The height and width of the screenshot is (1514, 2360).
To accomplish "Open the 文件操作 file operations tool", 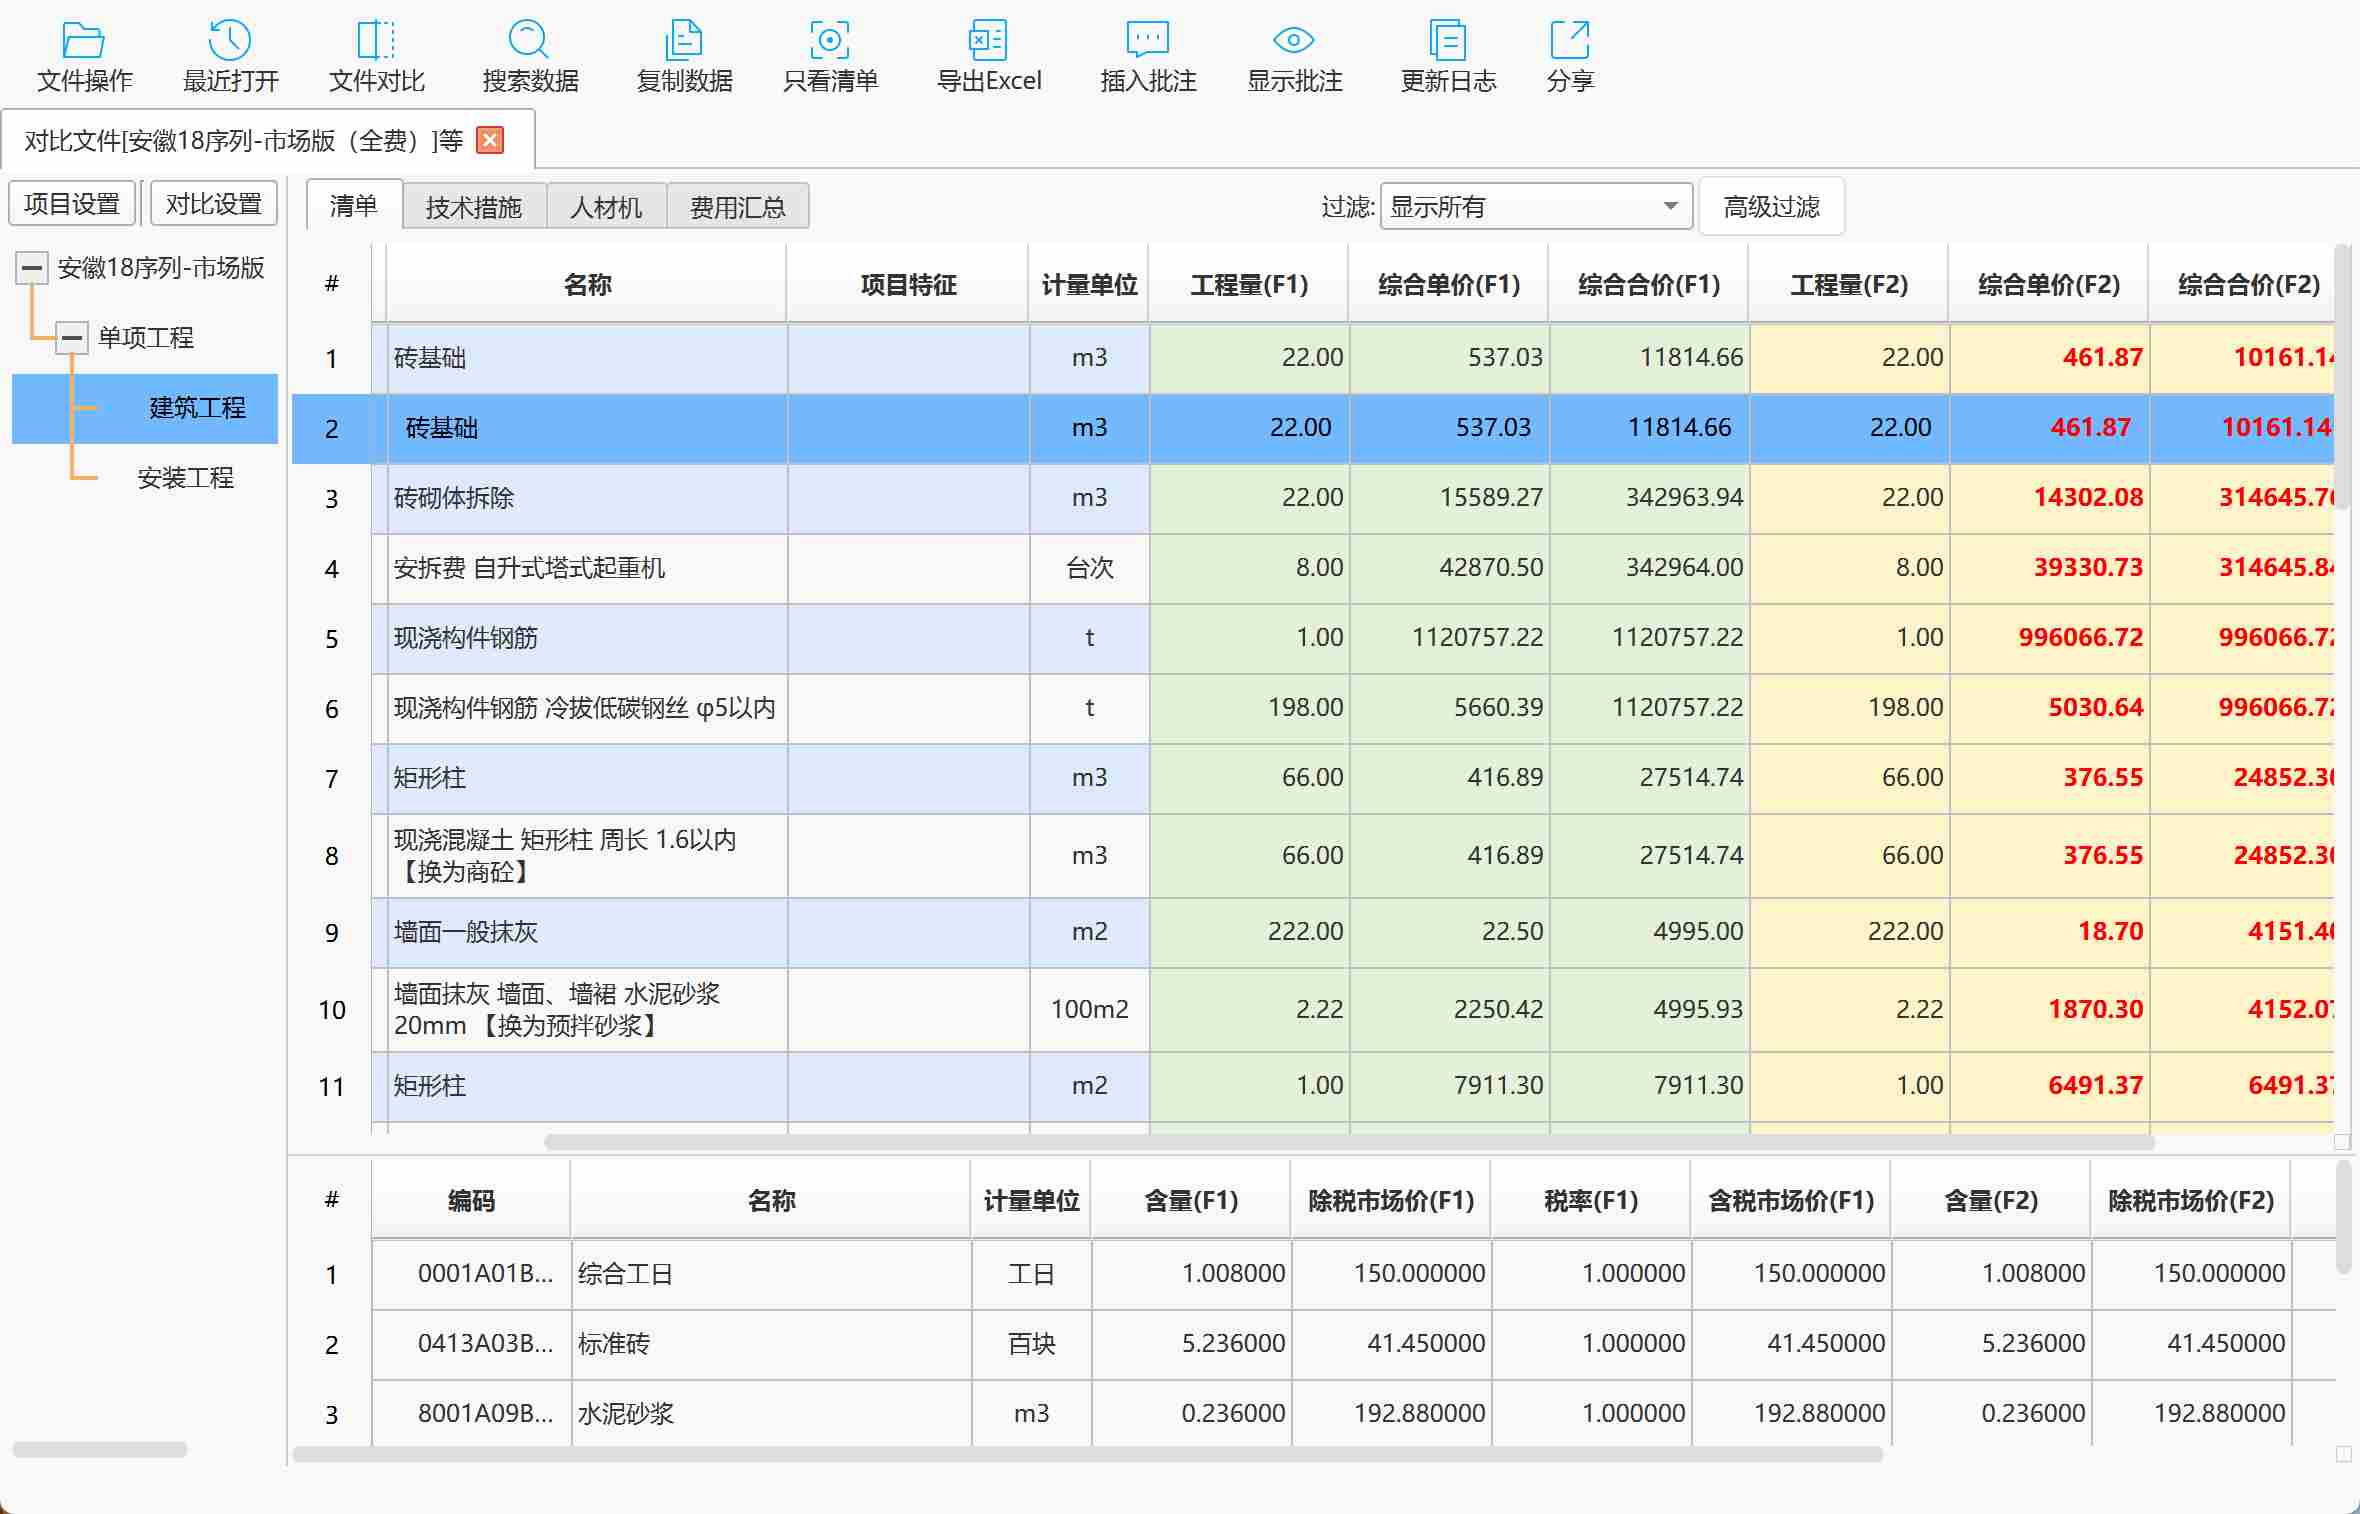I will [84, 58].
